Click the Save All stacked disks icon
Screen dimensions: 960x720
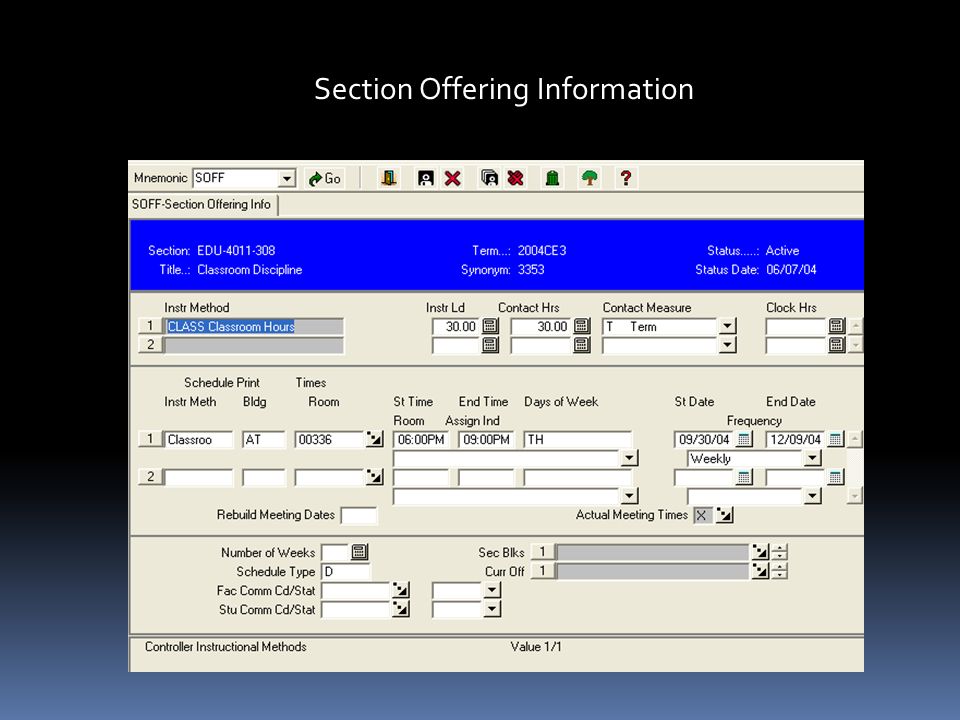(x=489, y=178)
